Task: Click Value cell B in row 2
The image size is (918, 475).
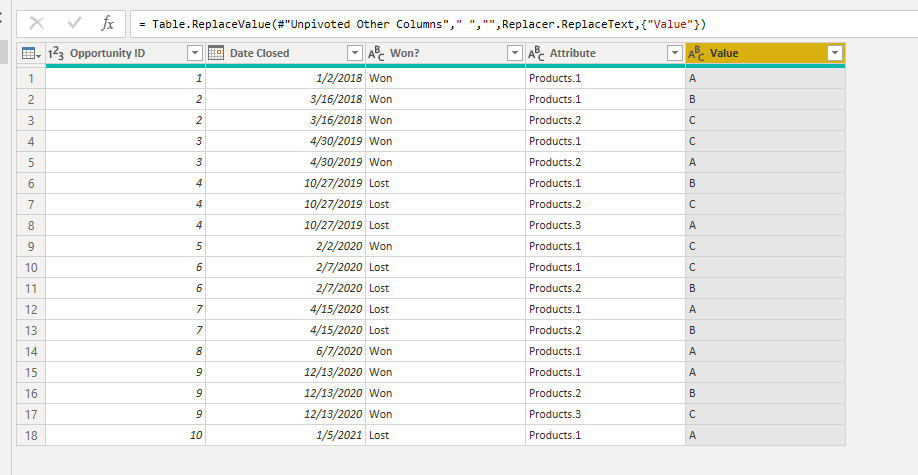Action: click(x=766, y=99)
